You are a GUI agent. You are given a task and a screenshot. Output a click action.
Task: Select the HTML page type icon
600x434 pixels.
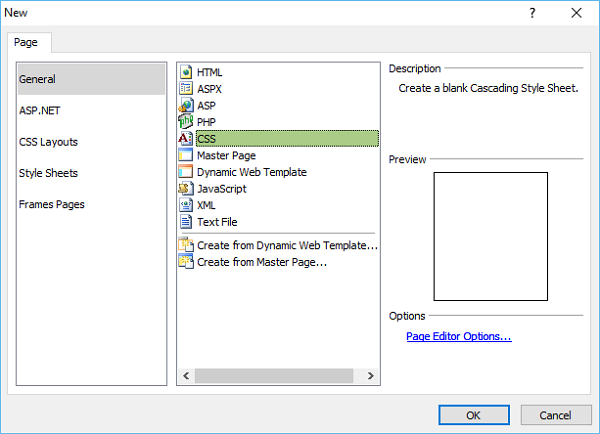click(186, 72)
